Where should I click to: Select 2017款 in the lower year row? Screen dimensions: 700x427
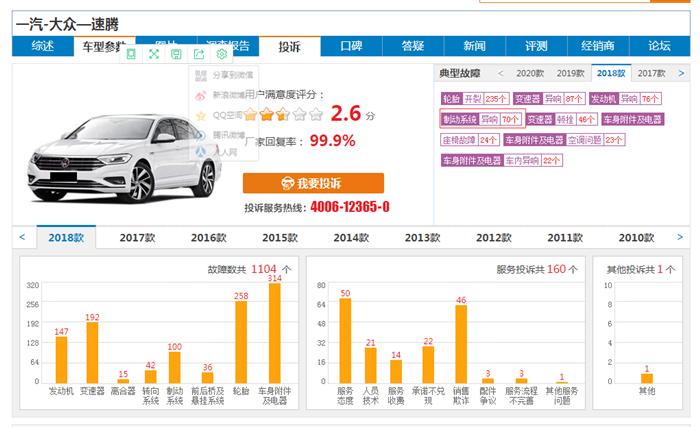pos(137,238)
